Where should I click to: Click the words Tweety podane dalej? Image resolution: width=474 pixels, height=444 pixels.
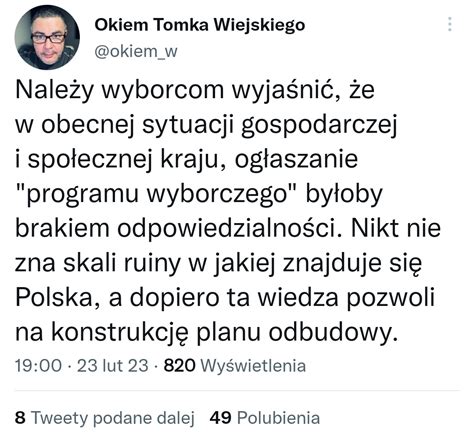pyautogui.click(x=113, y=418)
